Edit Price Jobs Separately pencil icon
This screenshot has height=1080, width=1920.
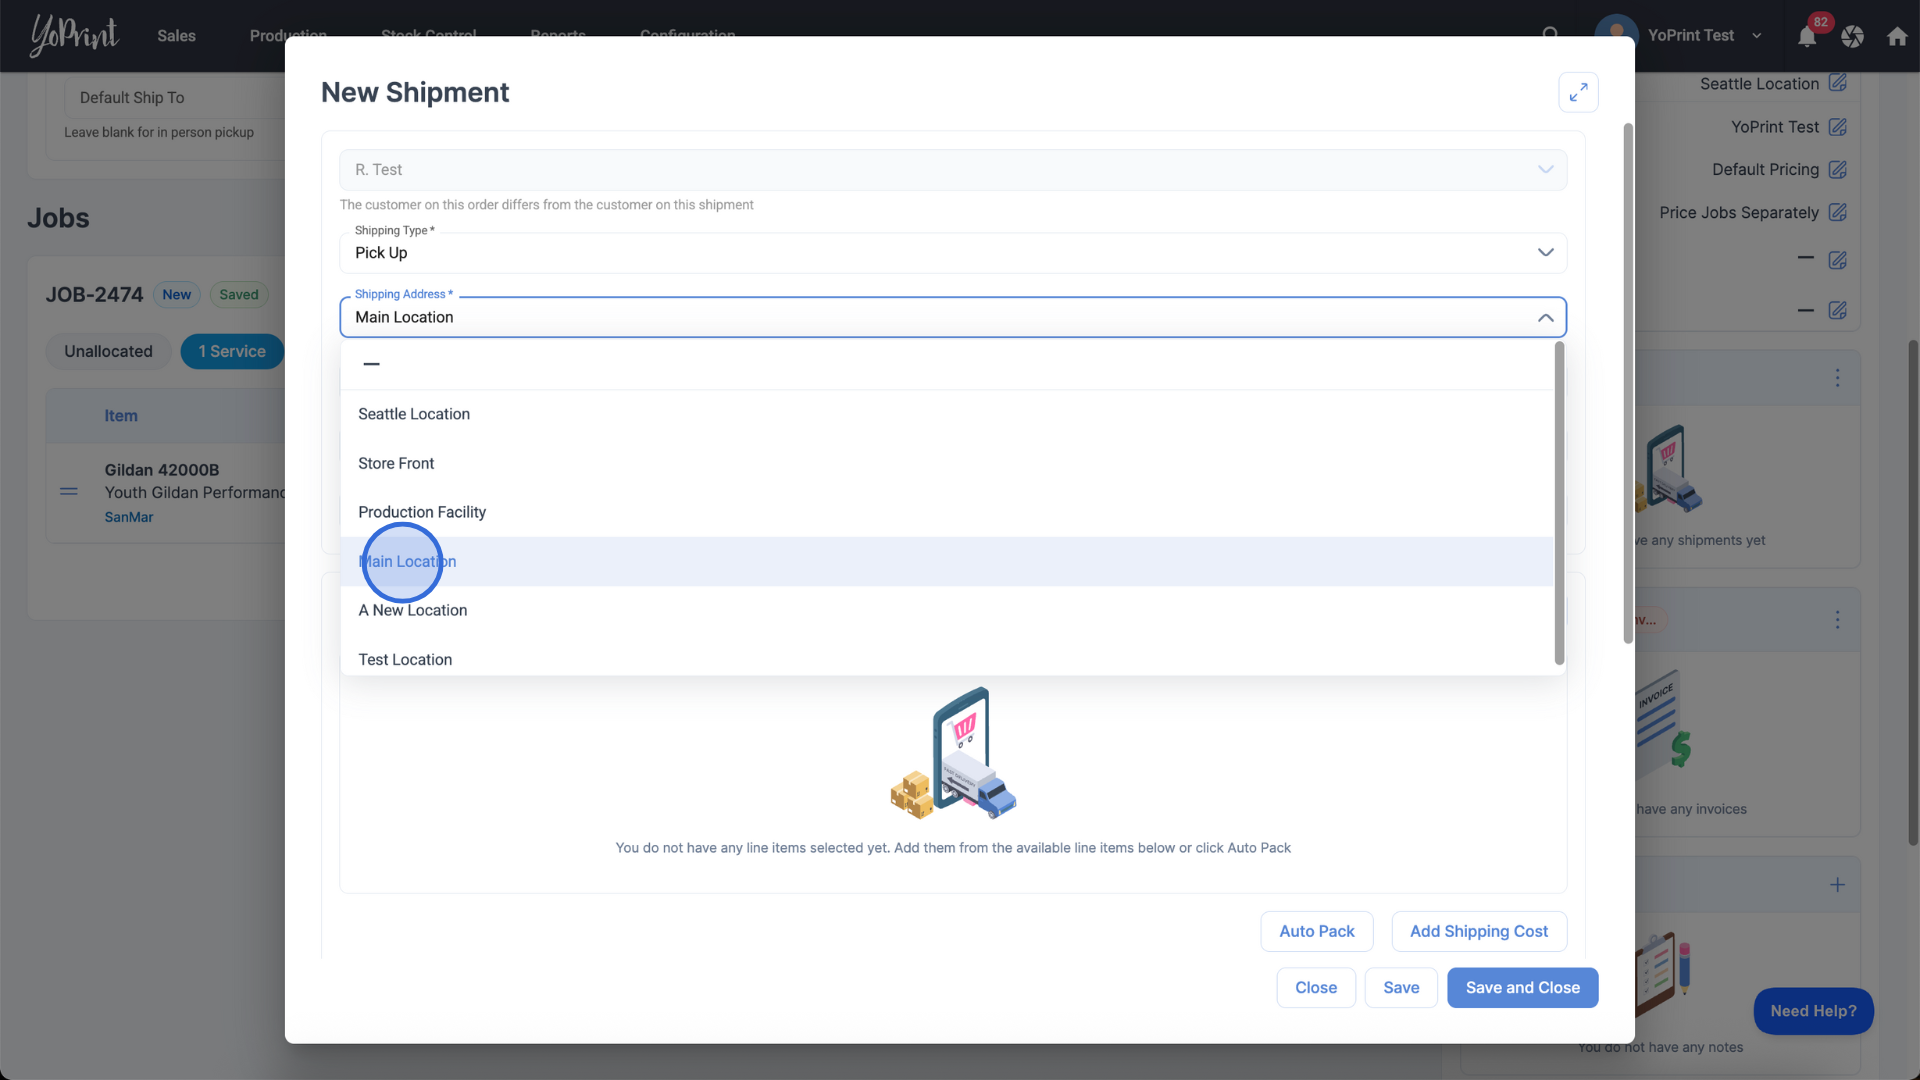(1838, 213)
